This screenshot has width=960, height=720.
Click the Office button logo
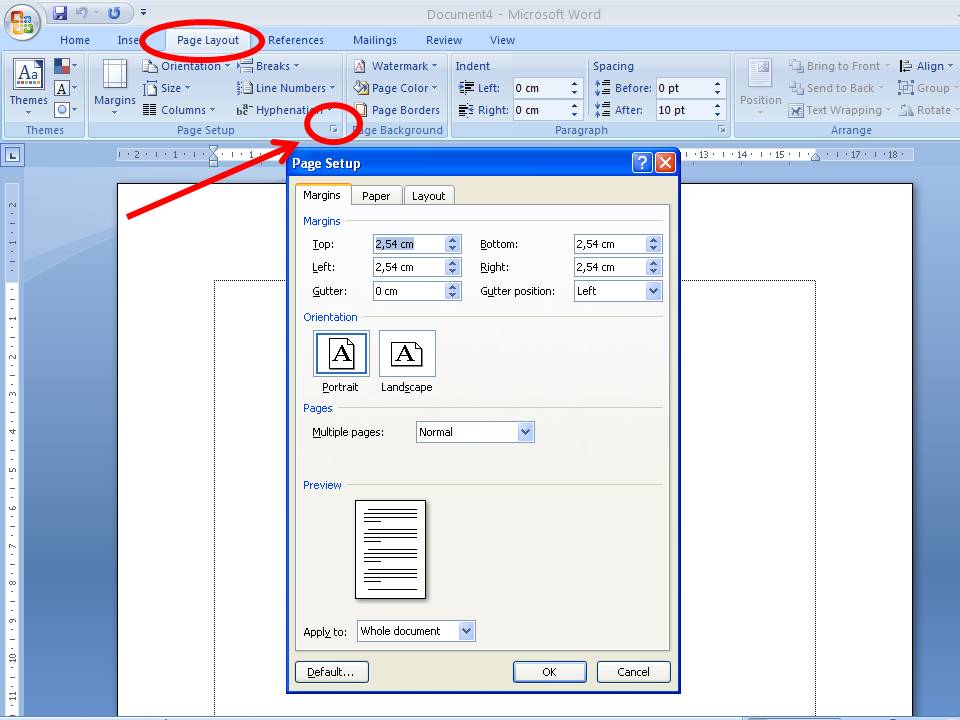point(23,22)
